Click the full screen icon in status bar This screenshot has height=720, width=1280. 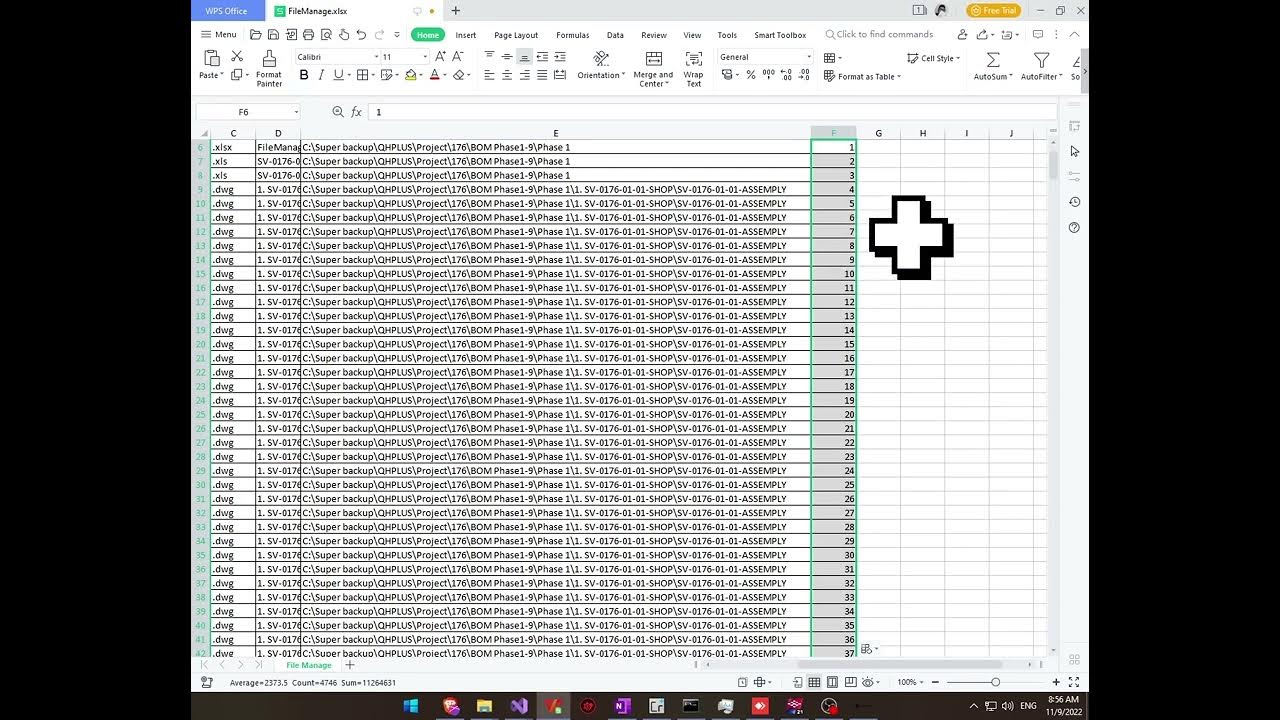[1074, 682]
